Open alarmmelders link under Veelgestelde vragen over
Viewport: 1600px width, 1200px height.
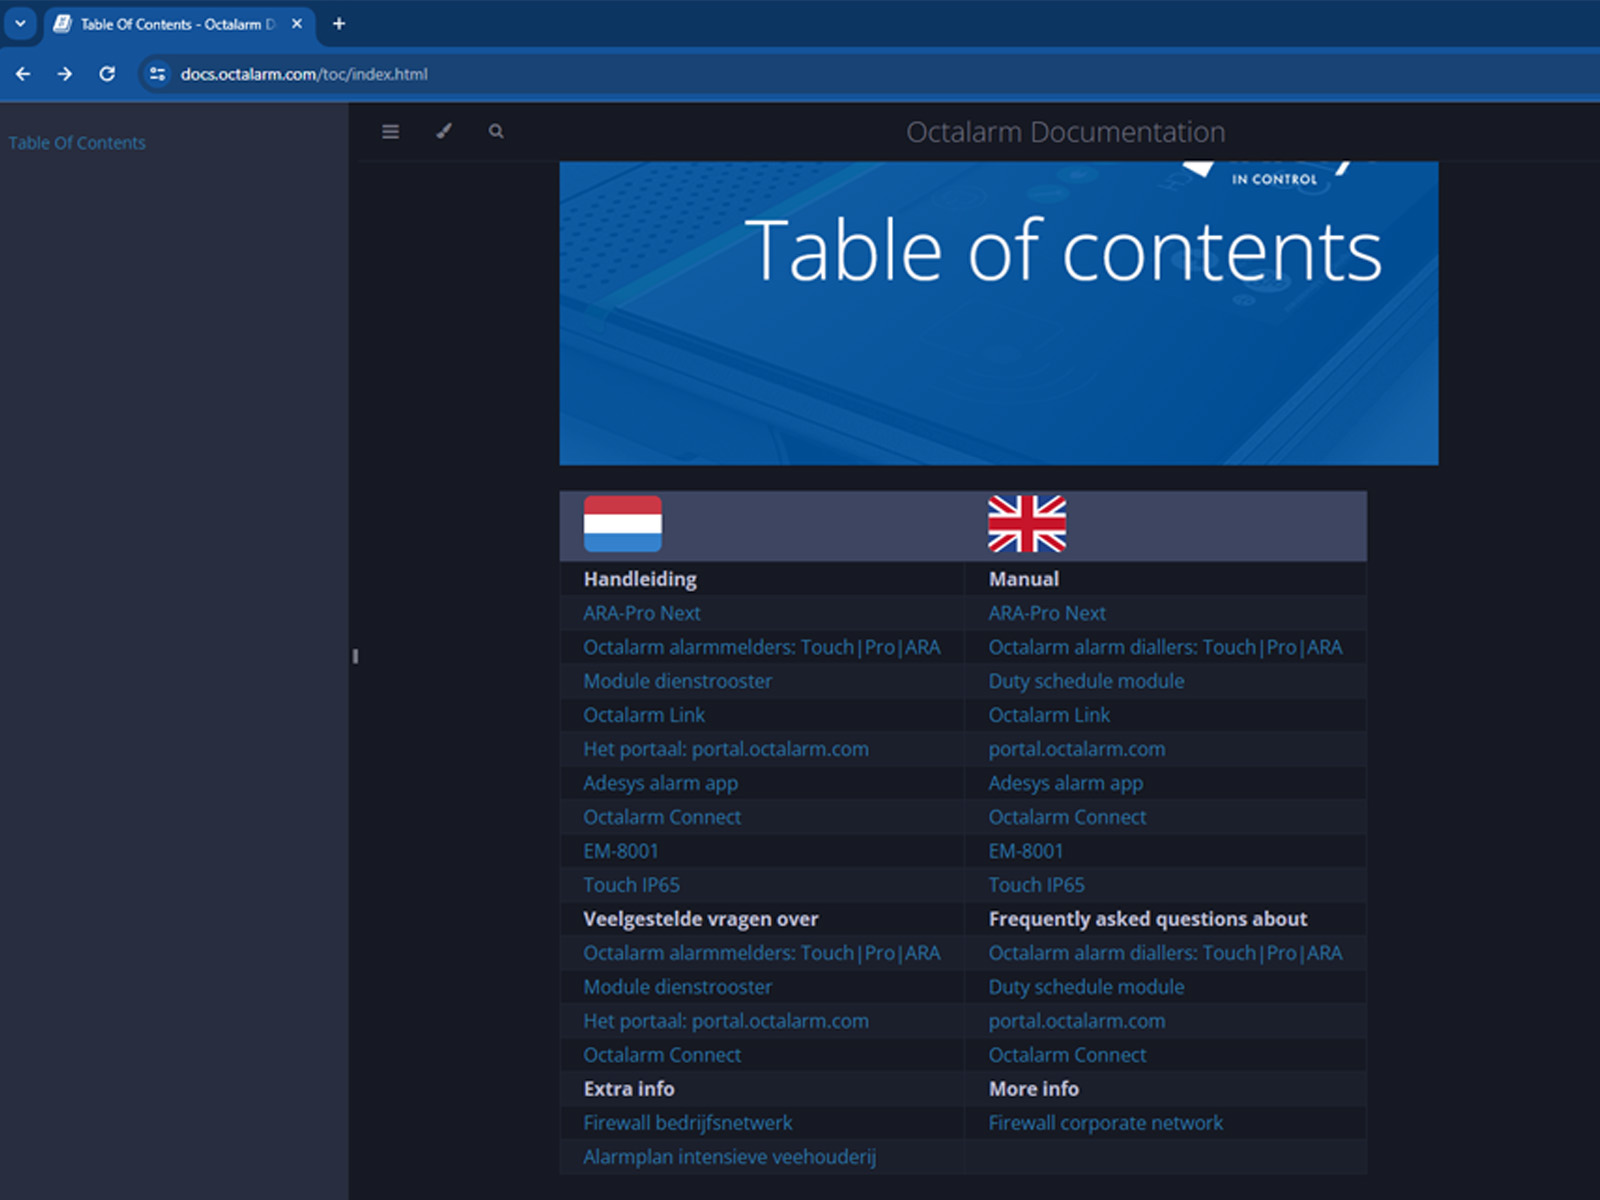click(x=762, y=953)
